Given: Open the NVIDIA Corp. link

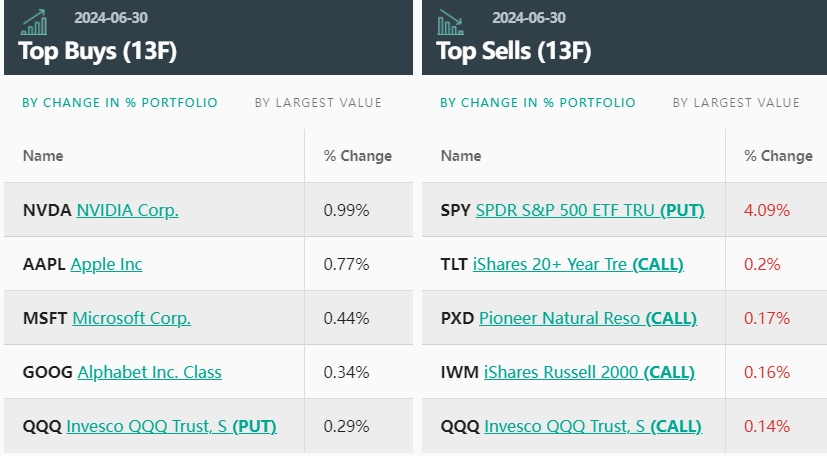Looking at the screenshot, I should coord(127,210).
